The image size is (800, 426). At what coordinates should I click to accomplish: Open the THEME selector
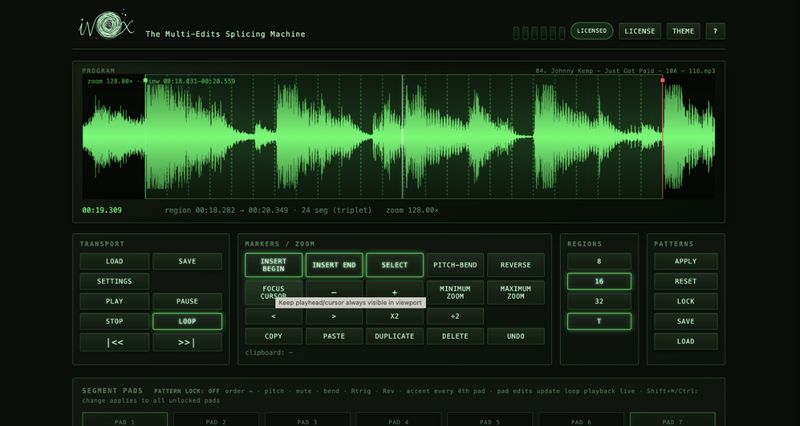683,31
